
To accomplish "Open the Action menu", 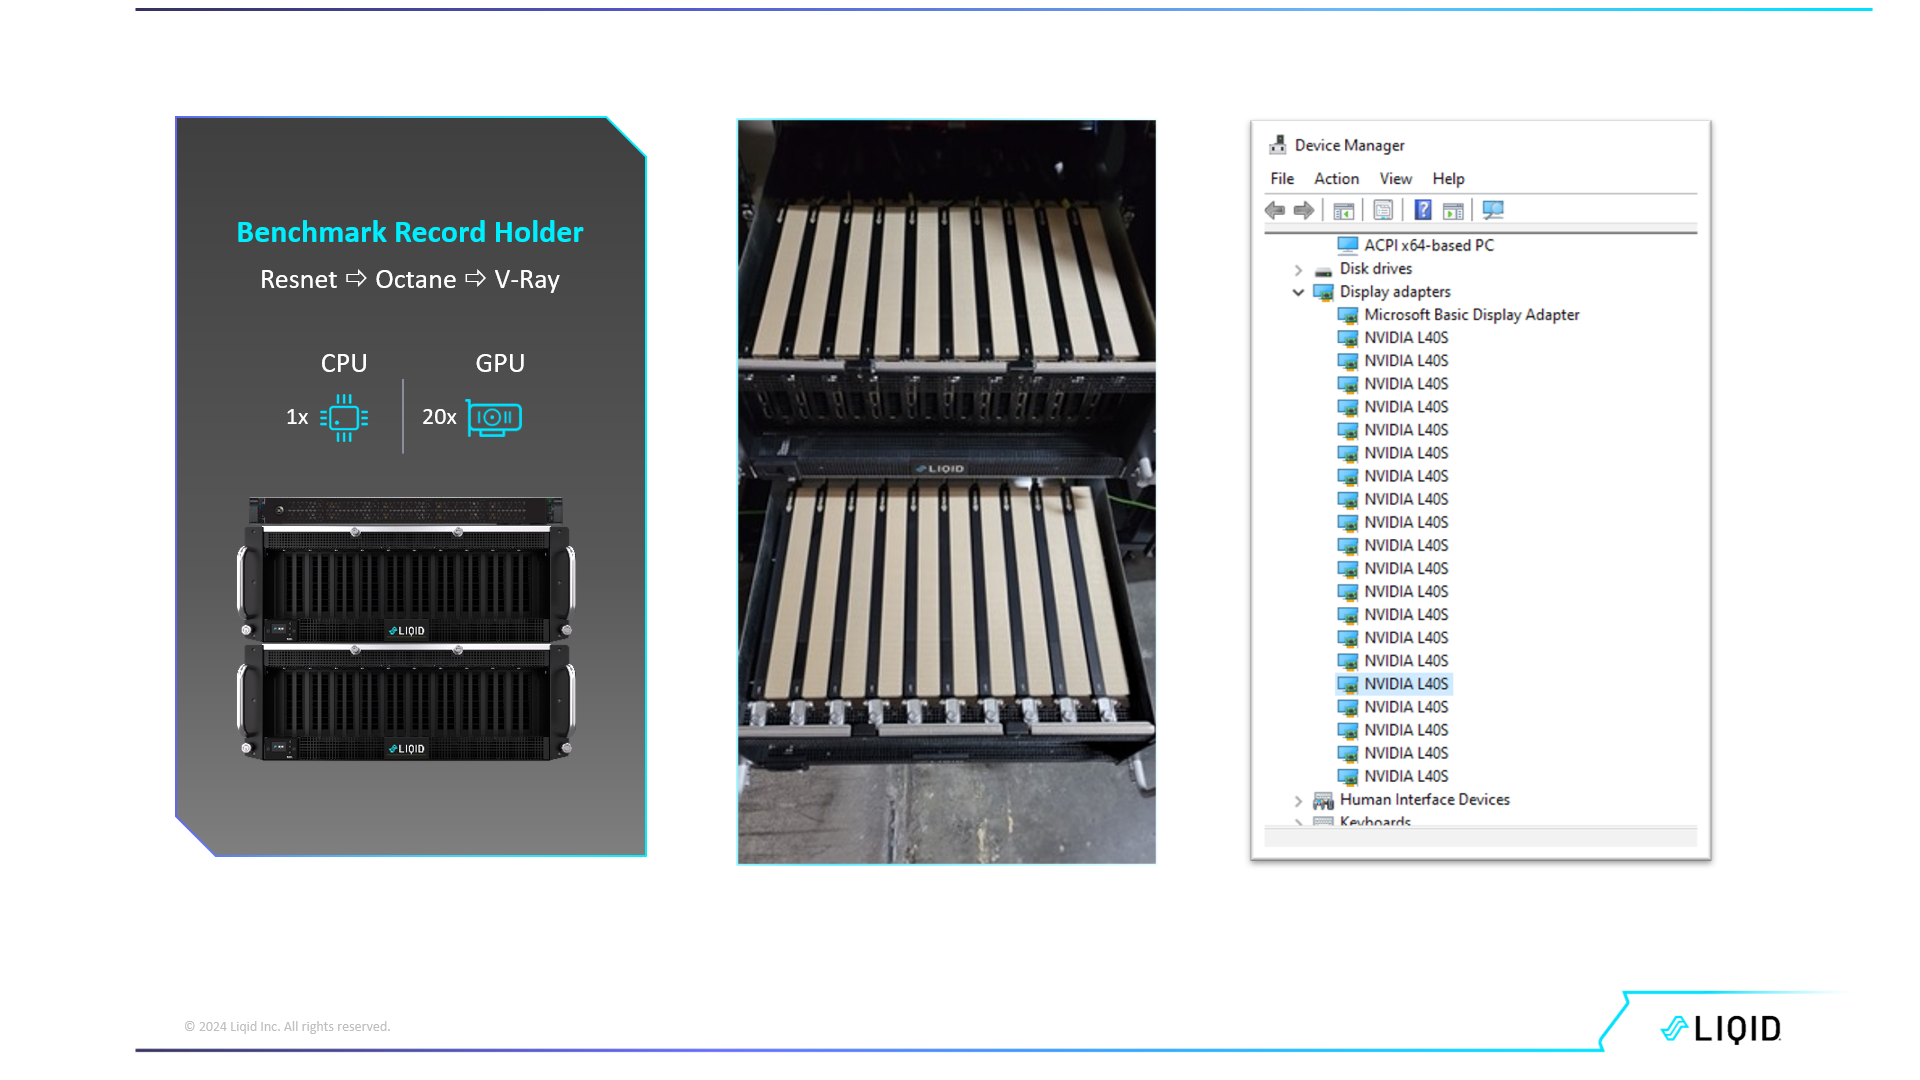I will point(1336,178).
